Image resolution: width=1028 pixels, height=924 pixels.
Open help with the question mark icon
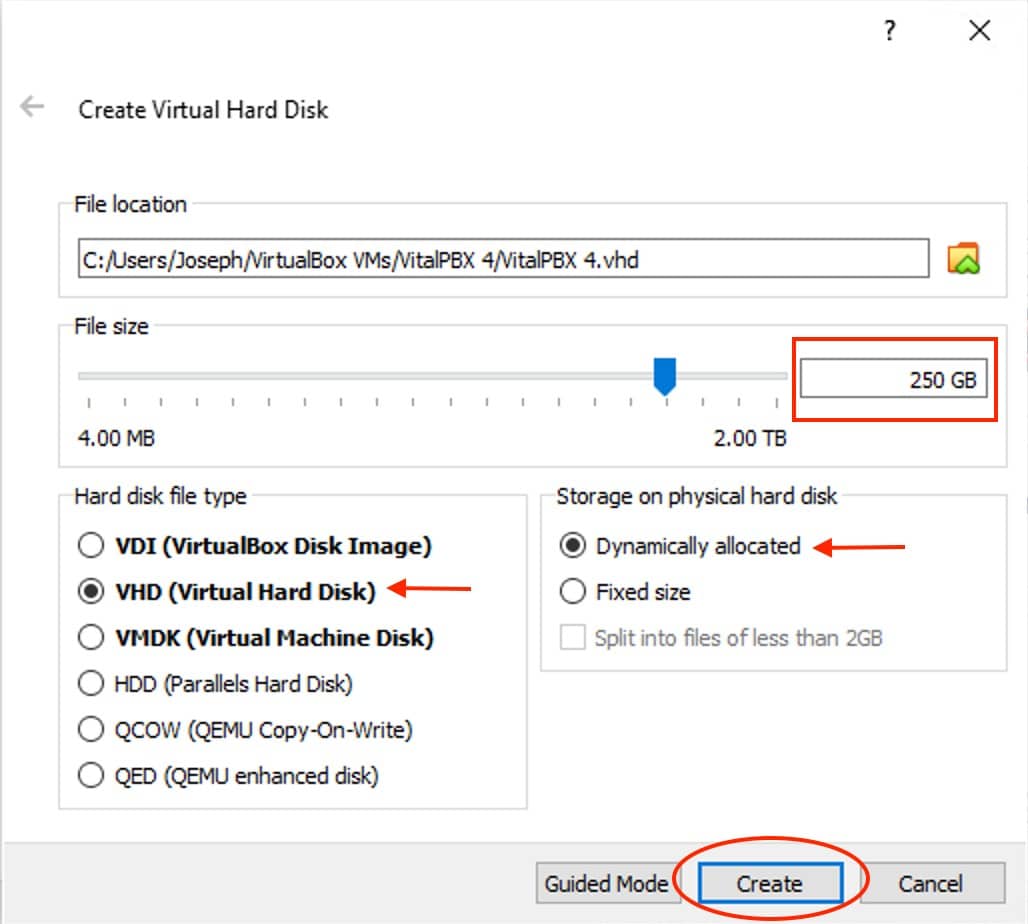pyautogui.click(x=890, y=30)
